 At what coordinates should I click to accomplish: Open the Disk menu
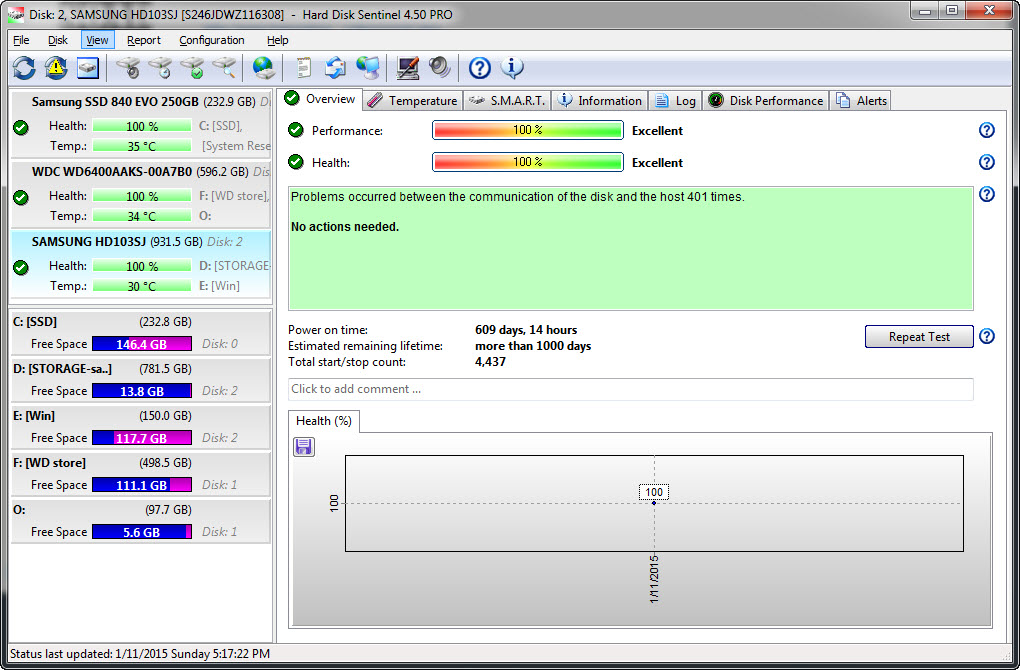[58, 40]
